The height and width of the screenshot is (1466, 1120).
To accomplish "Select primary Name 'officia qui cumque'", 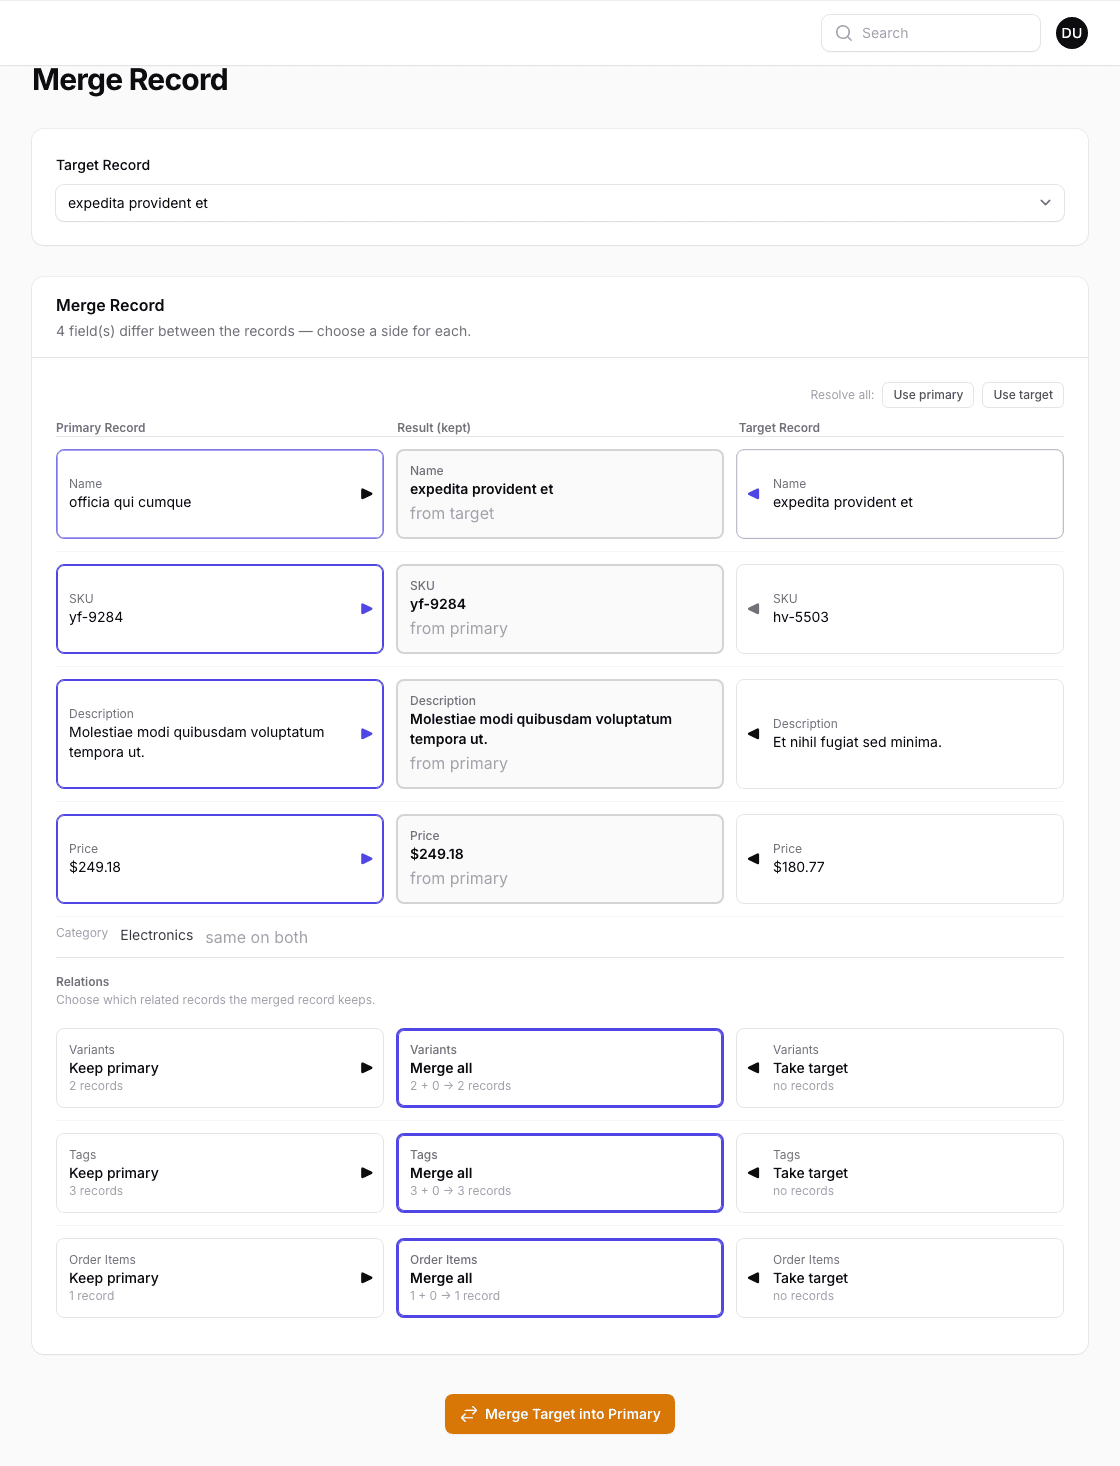I will click(x=220, y=494).
